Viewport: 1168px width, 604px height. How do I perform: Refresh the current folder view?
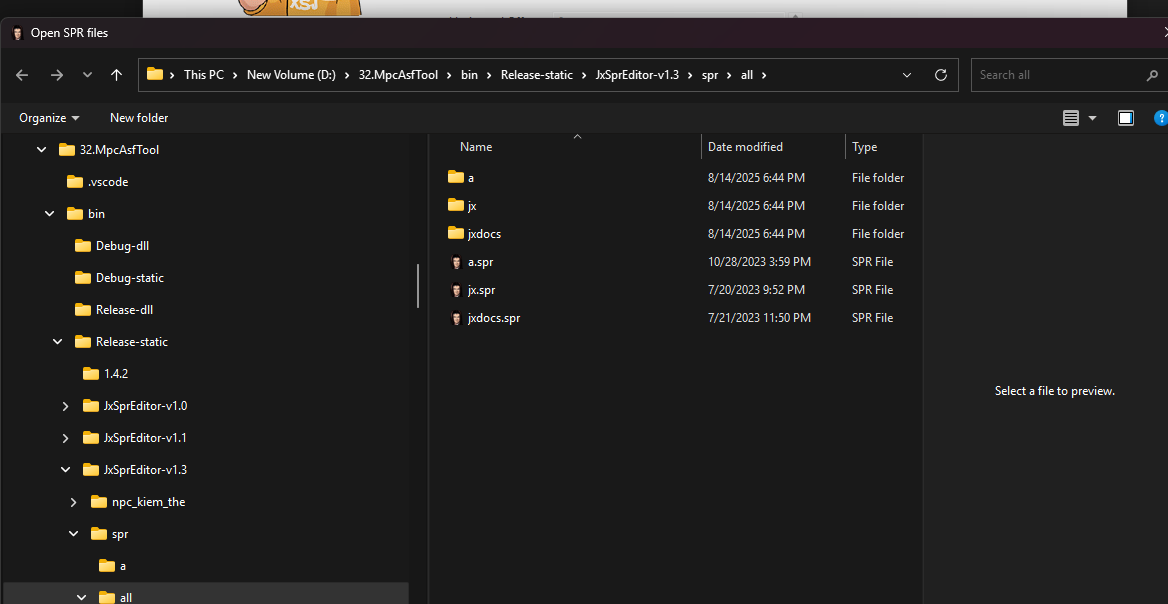pos(940,75)
